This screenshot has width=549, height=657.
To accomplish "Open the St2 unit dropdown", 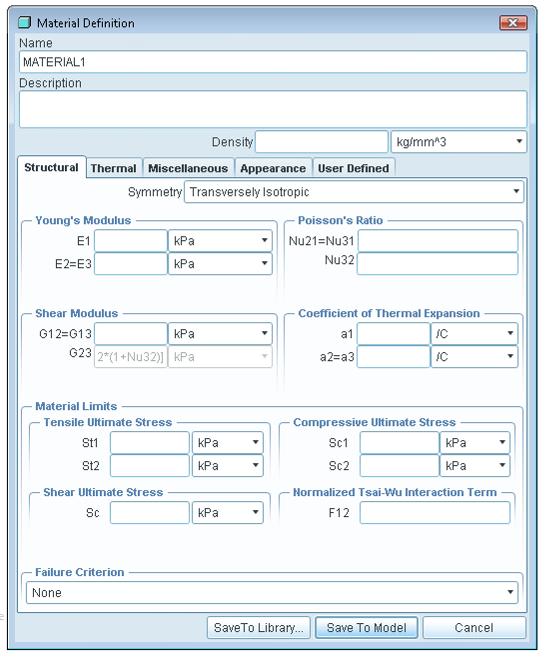I will click(228, 466).
